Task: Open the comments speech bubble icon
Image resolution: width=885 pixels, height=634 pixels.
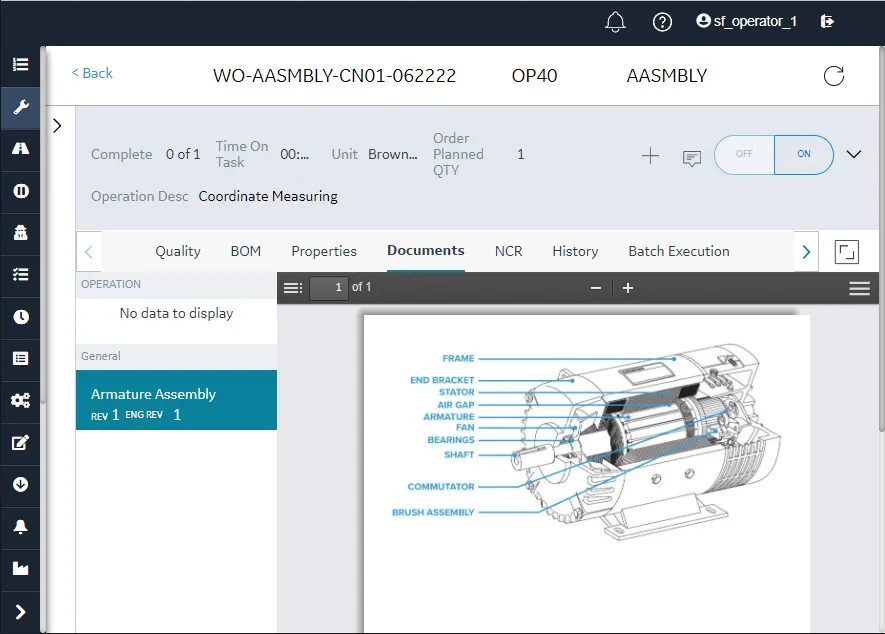Action: 691,158
